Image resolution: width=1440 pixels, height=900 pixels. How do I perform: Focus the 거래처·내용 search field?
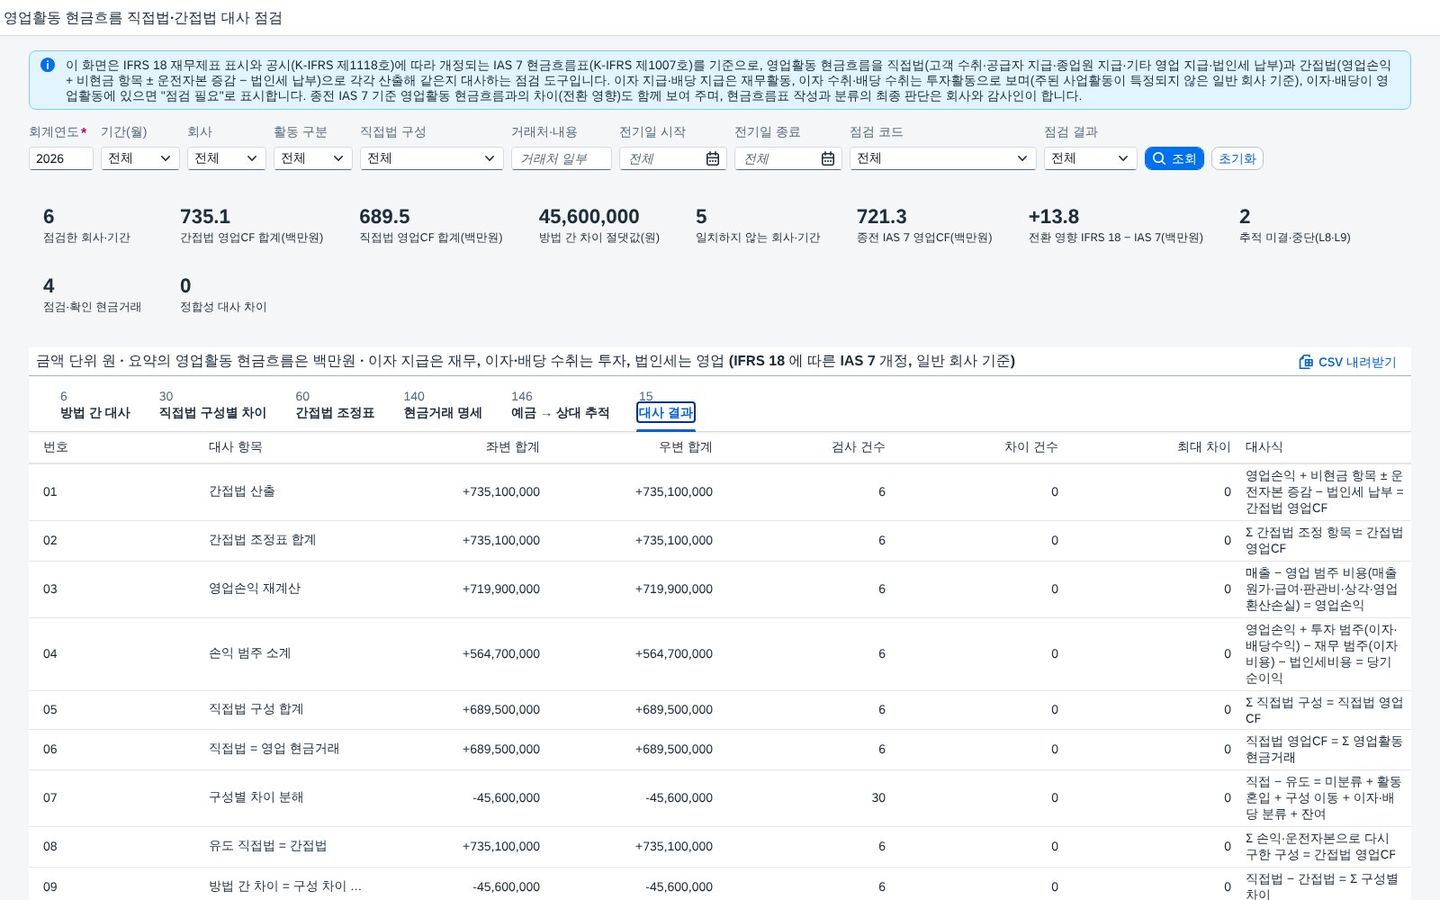[x=561, y=158]
